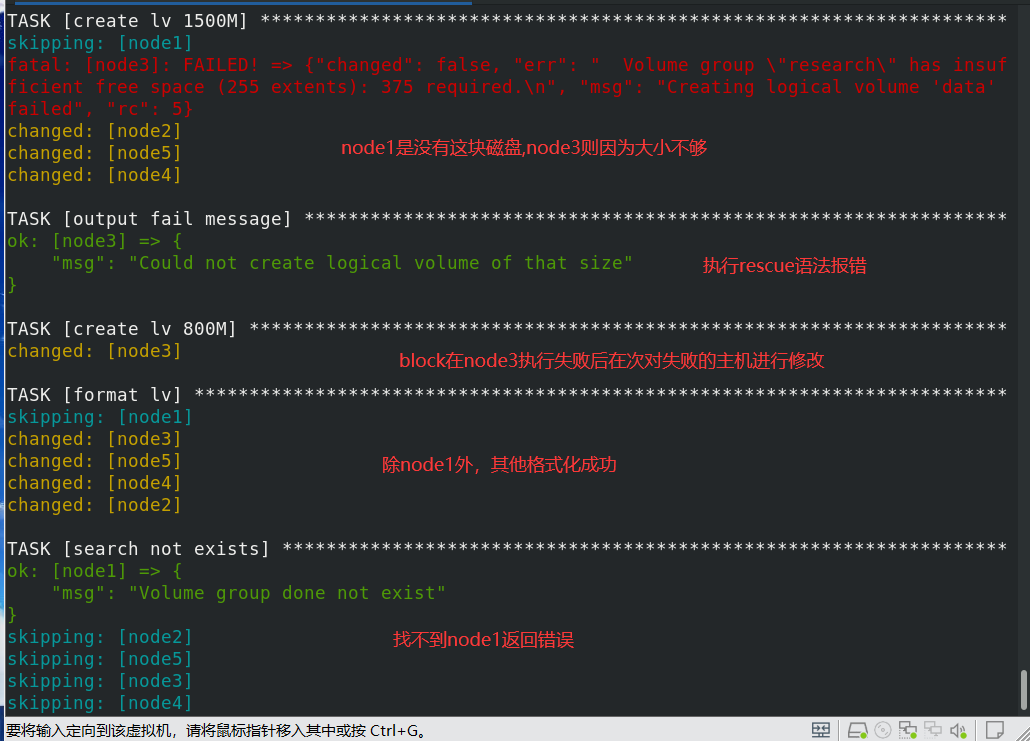Click the 'Volume group done not exist' message
Image resolution: width=1030 pixels, height=741 pixels.
click(x=249, y=593)
